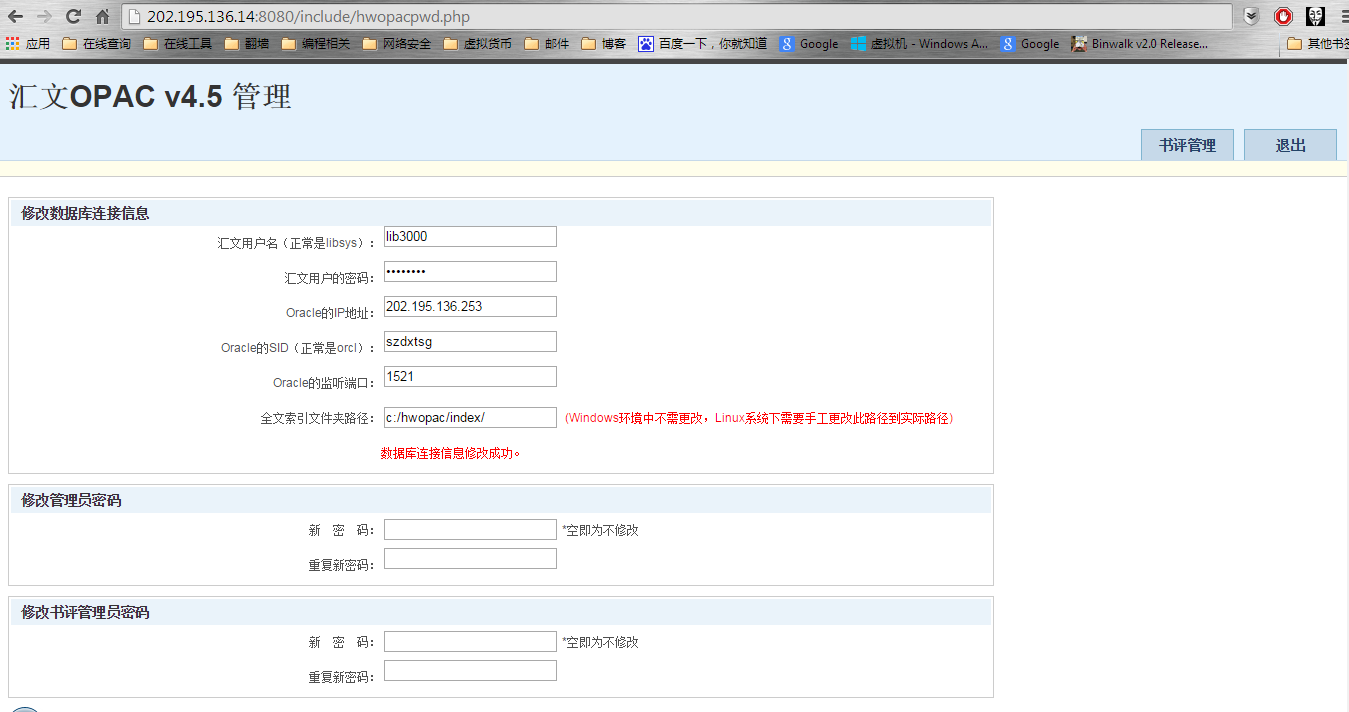Click the page icon in address bar
The height and width of the screenshot is (712, 1349).
pos(134,17)
